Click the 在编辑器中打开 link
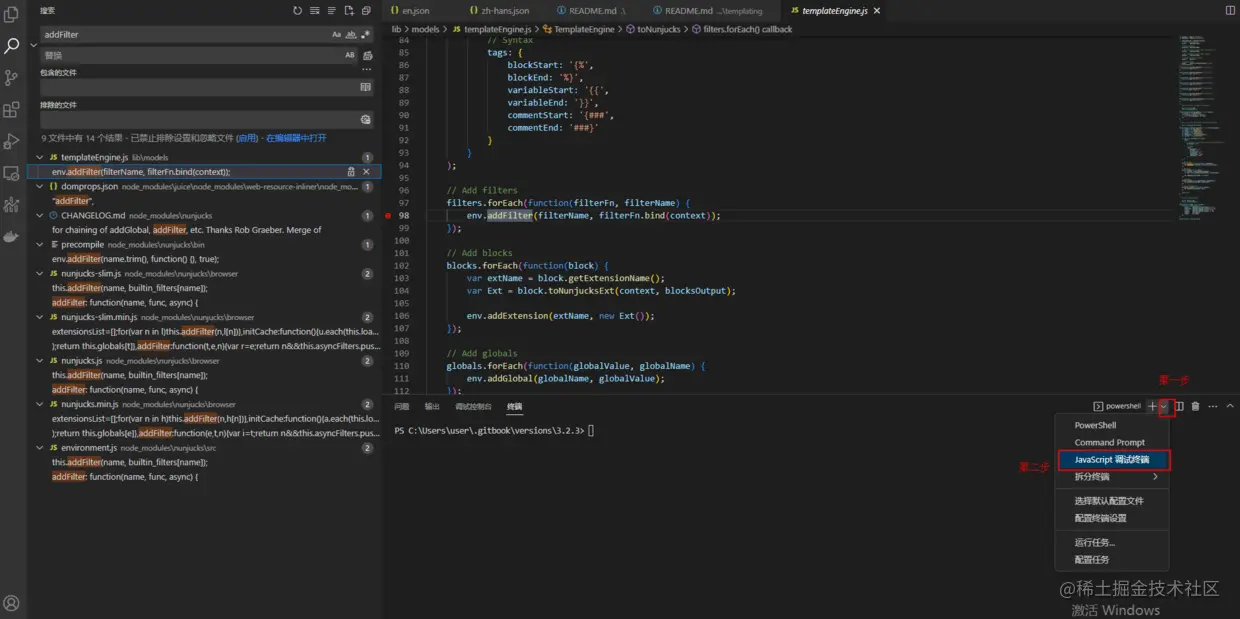 [x=296, y=138]
